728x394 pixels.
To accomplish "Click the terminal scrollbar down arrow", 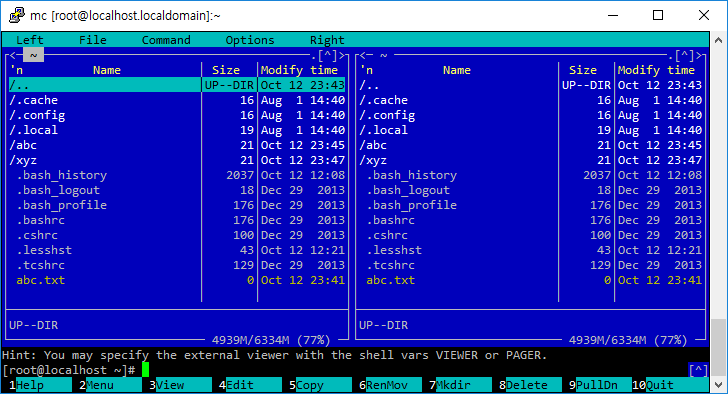I will [x=718, y=385].
